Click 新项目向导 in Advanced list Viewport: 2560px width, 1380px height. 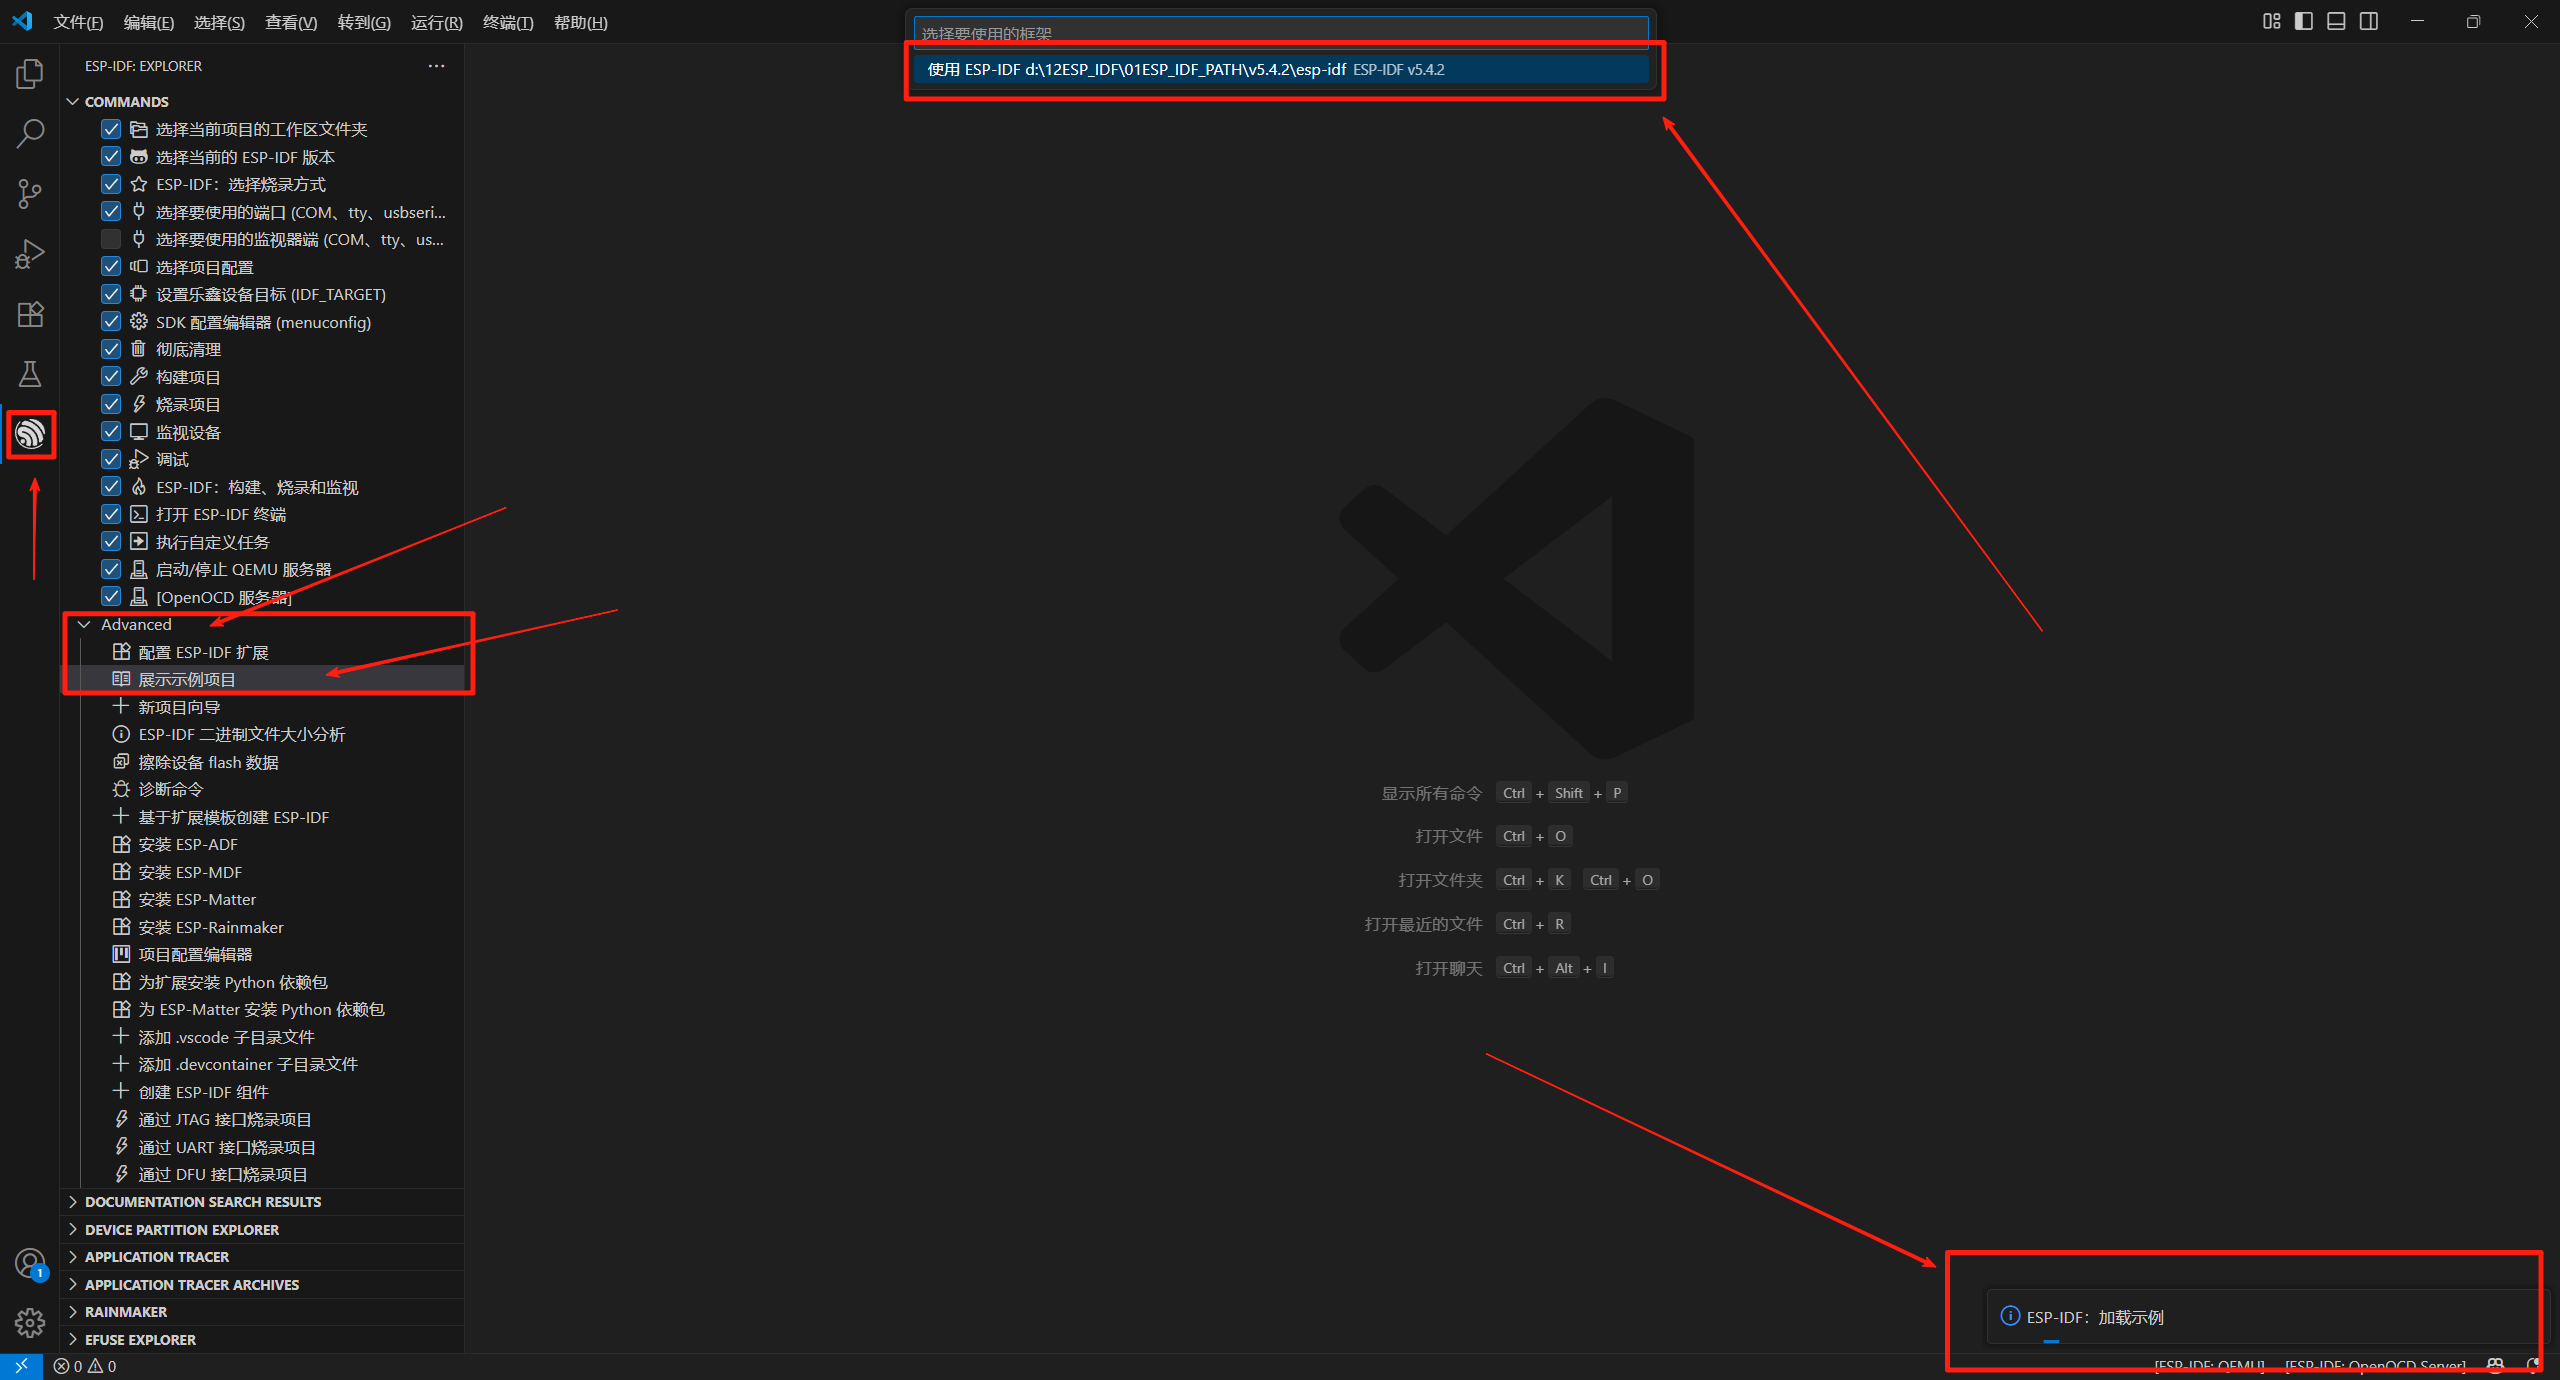178,707
